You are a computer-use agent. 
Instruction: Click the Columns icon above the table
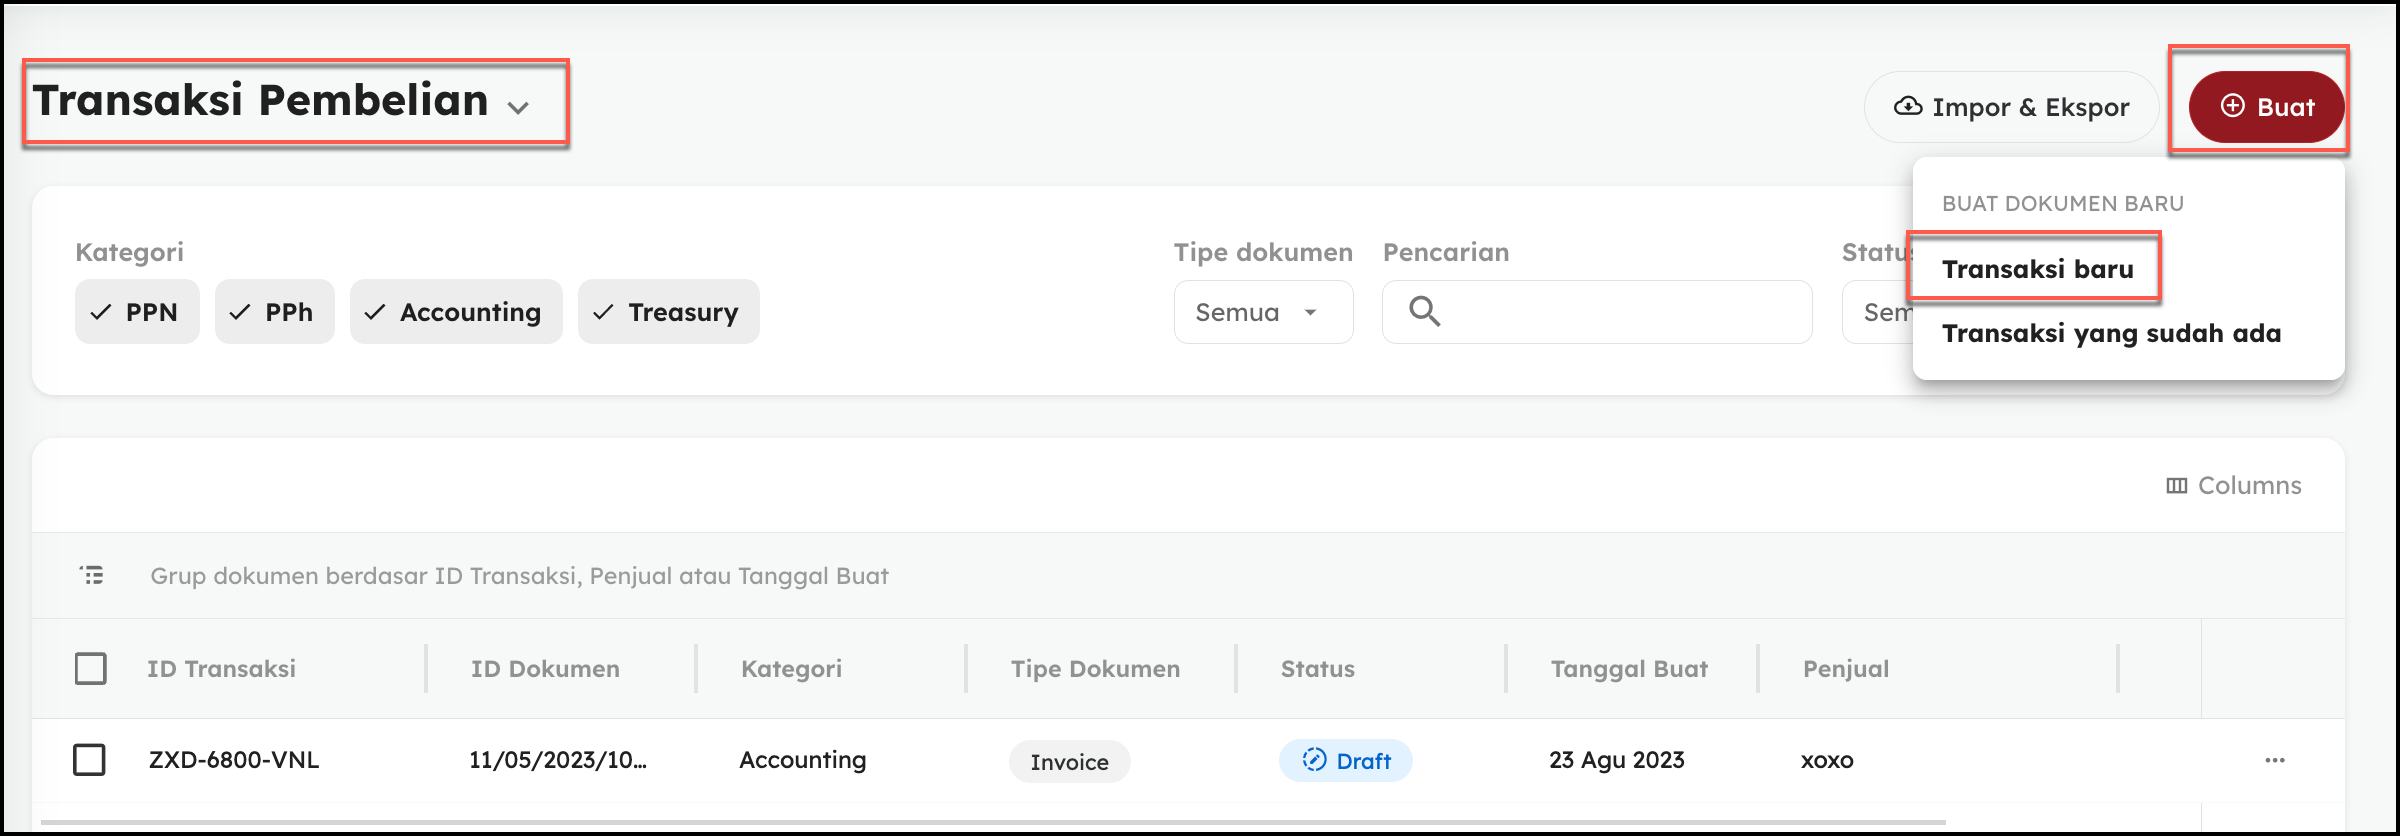click(2176, 486)
